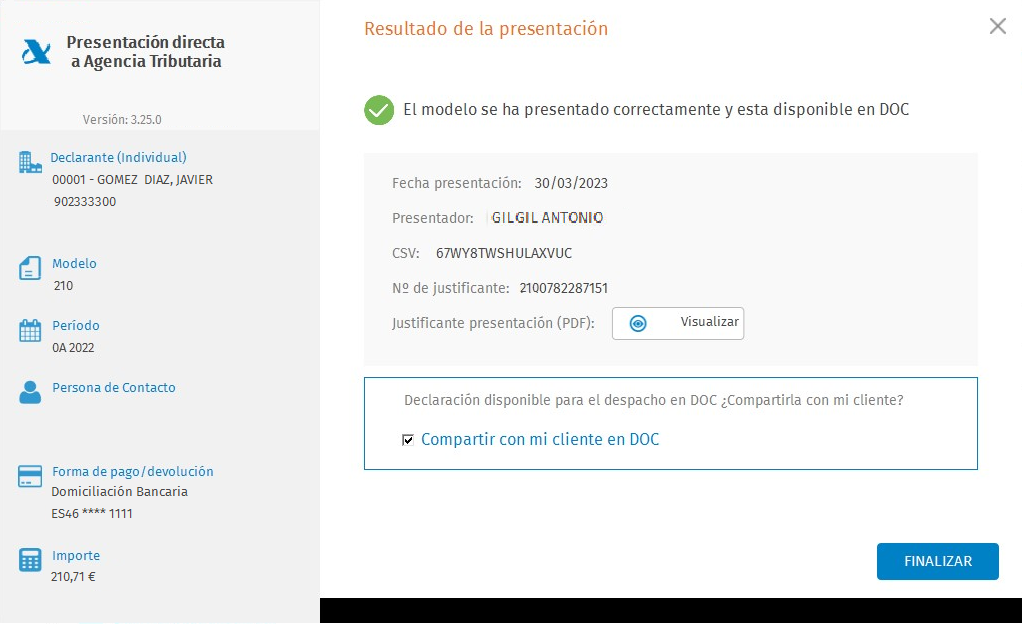
Task: Click the Modelo document icon
Action: click(x=30, y=268)
